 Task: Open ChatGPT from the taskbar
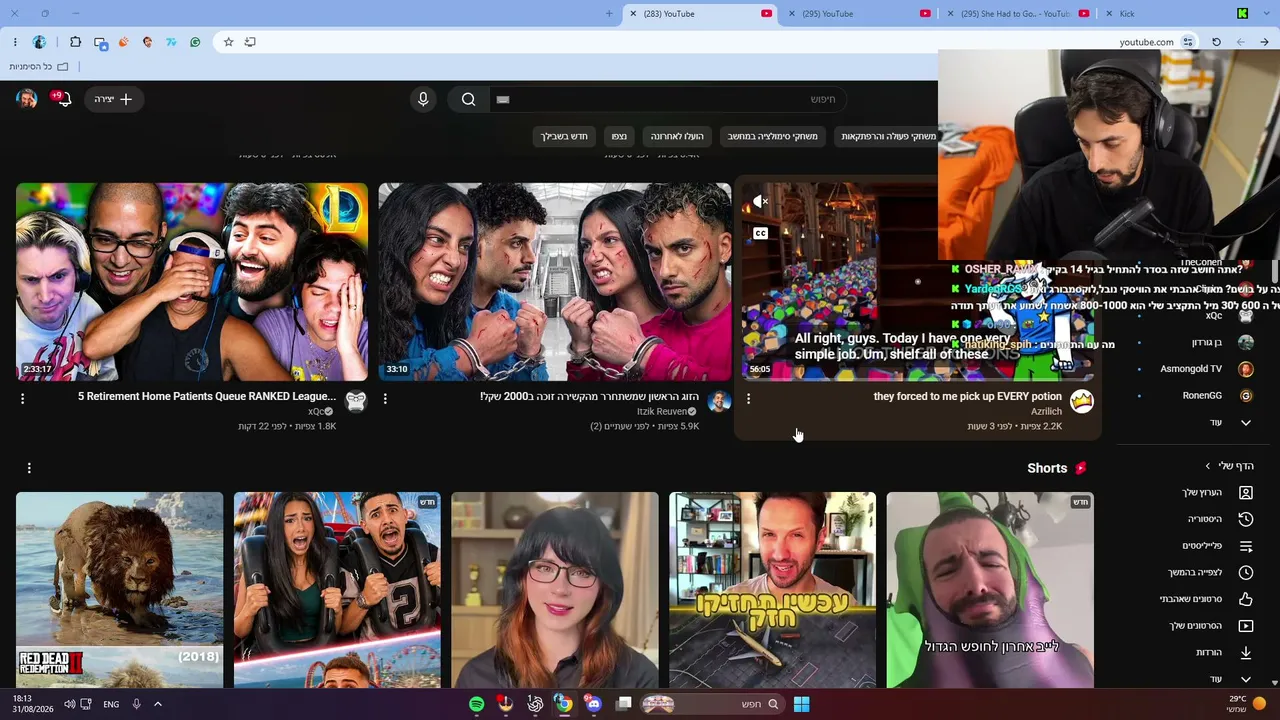(x=535, y=704)
